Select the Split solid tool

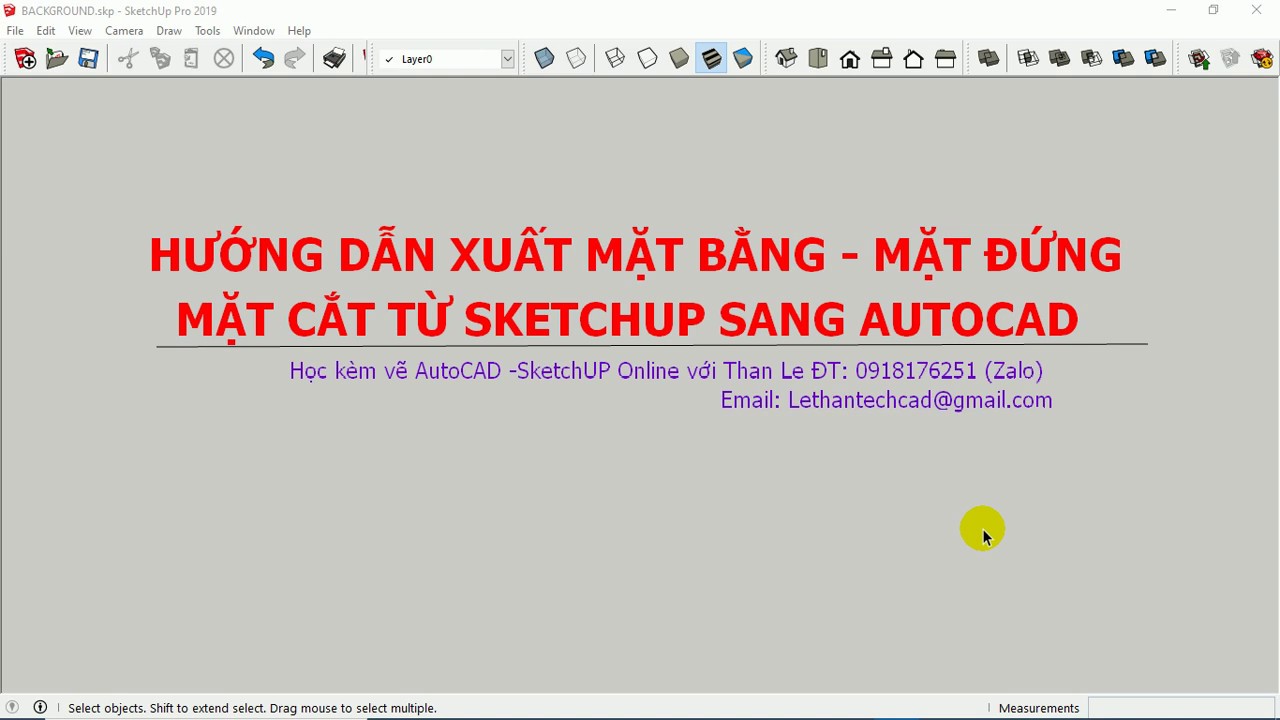(x=1156, y=59)
